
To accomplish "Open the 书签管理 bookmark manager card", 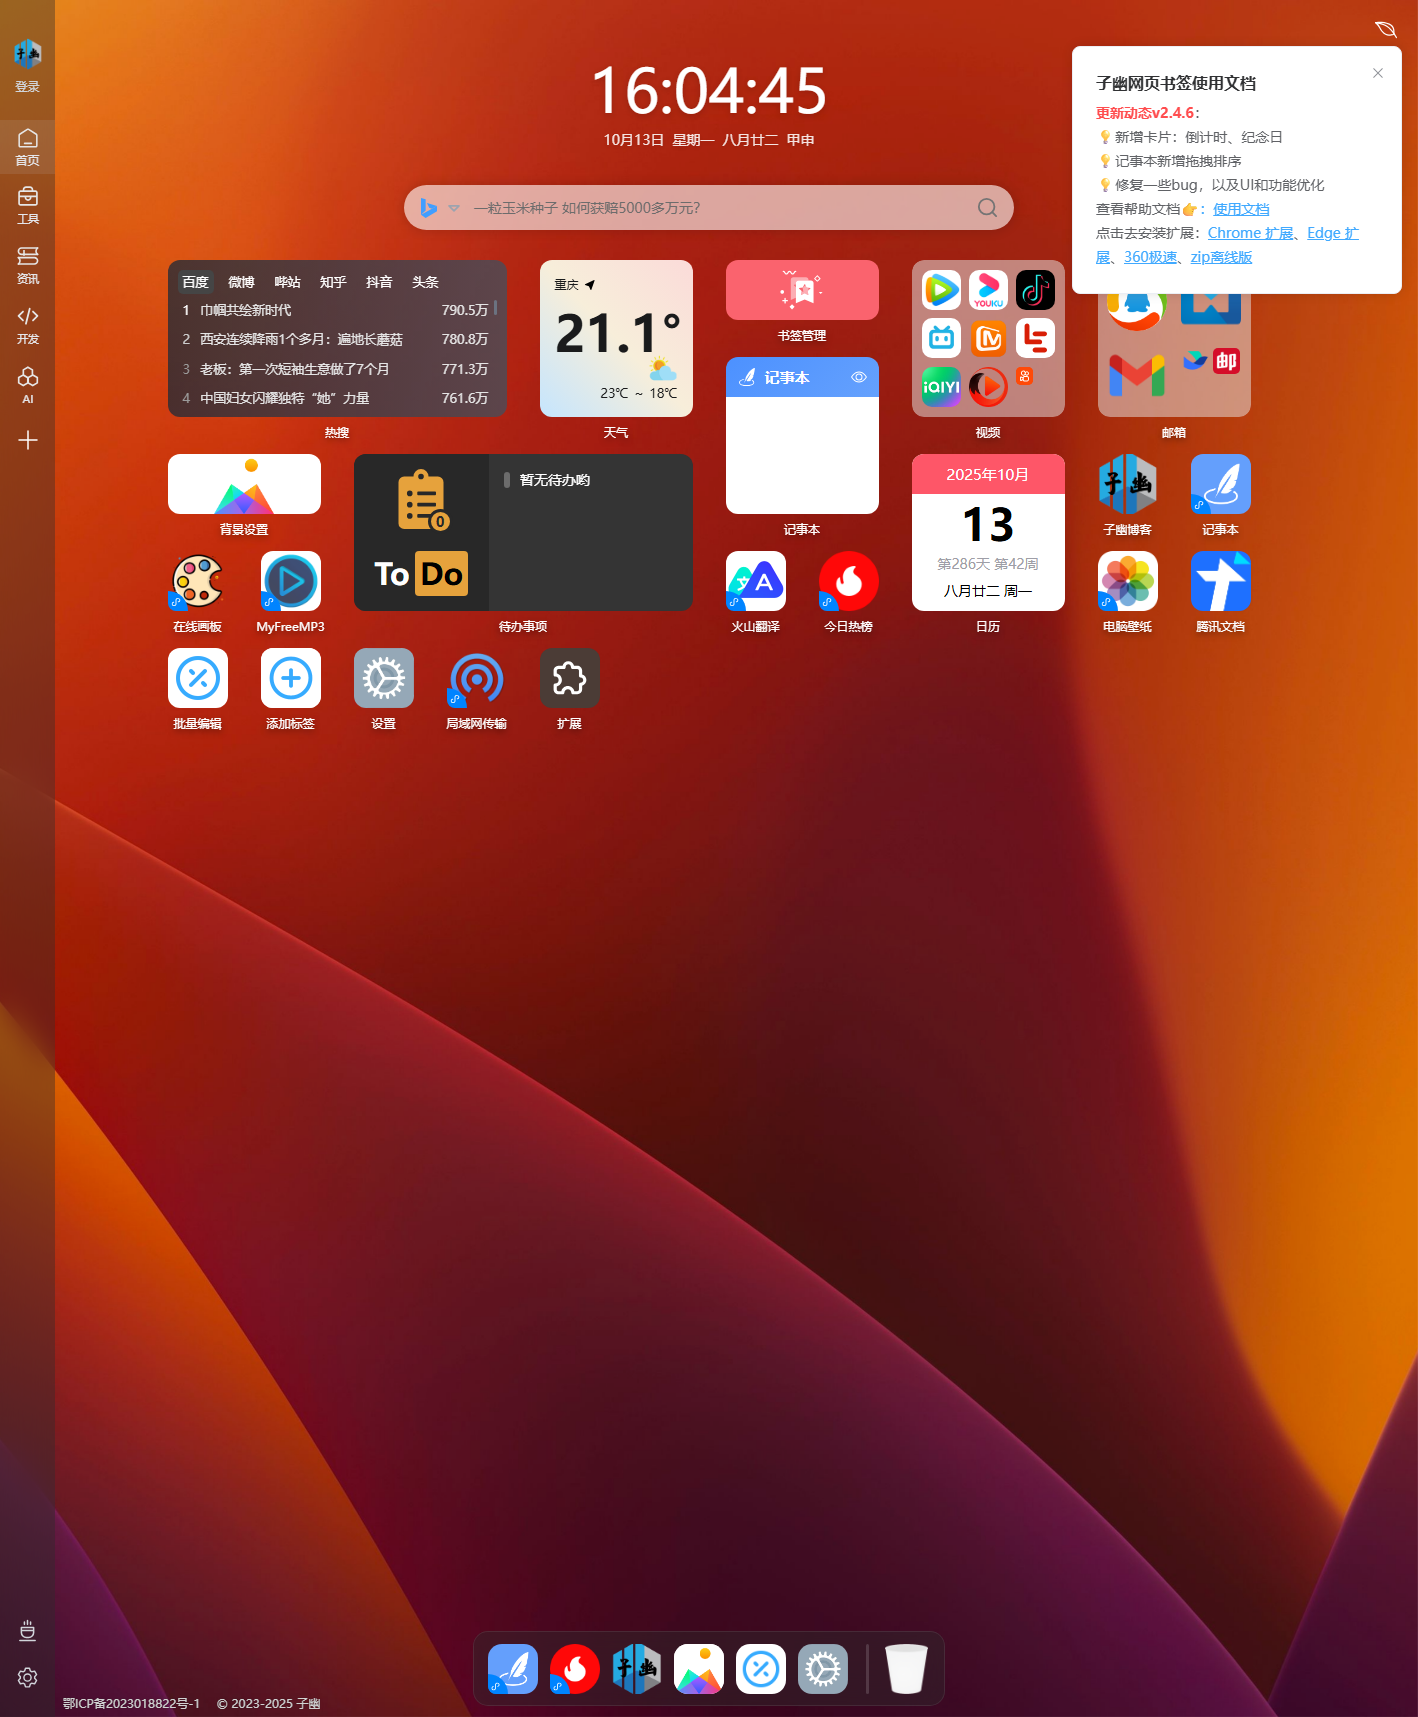I will pyautogui.click(x=802, y=290).
